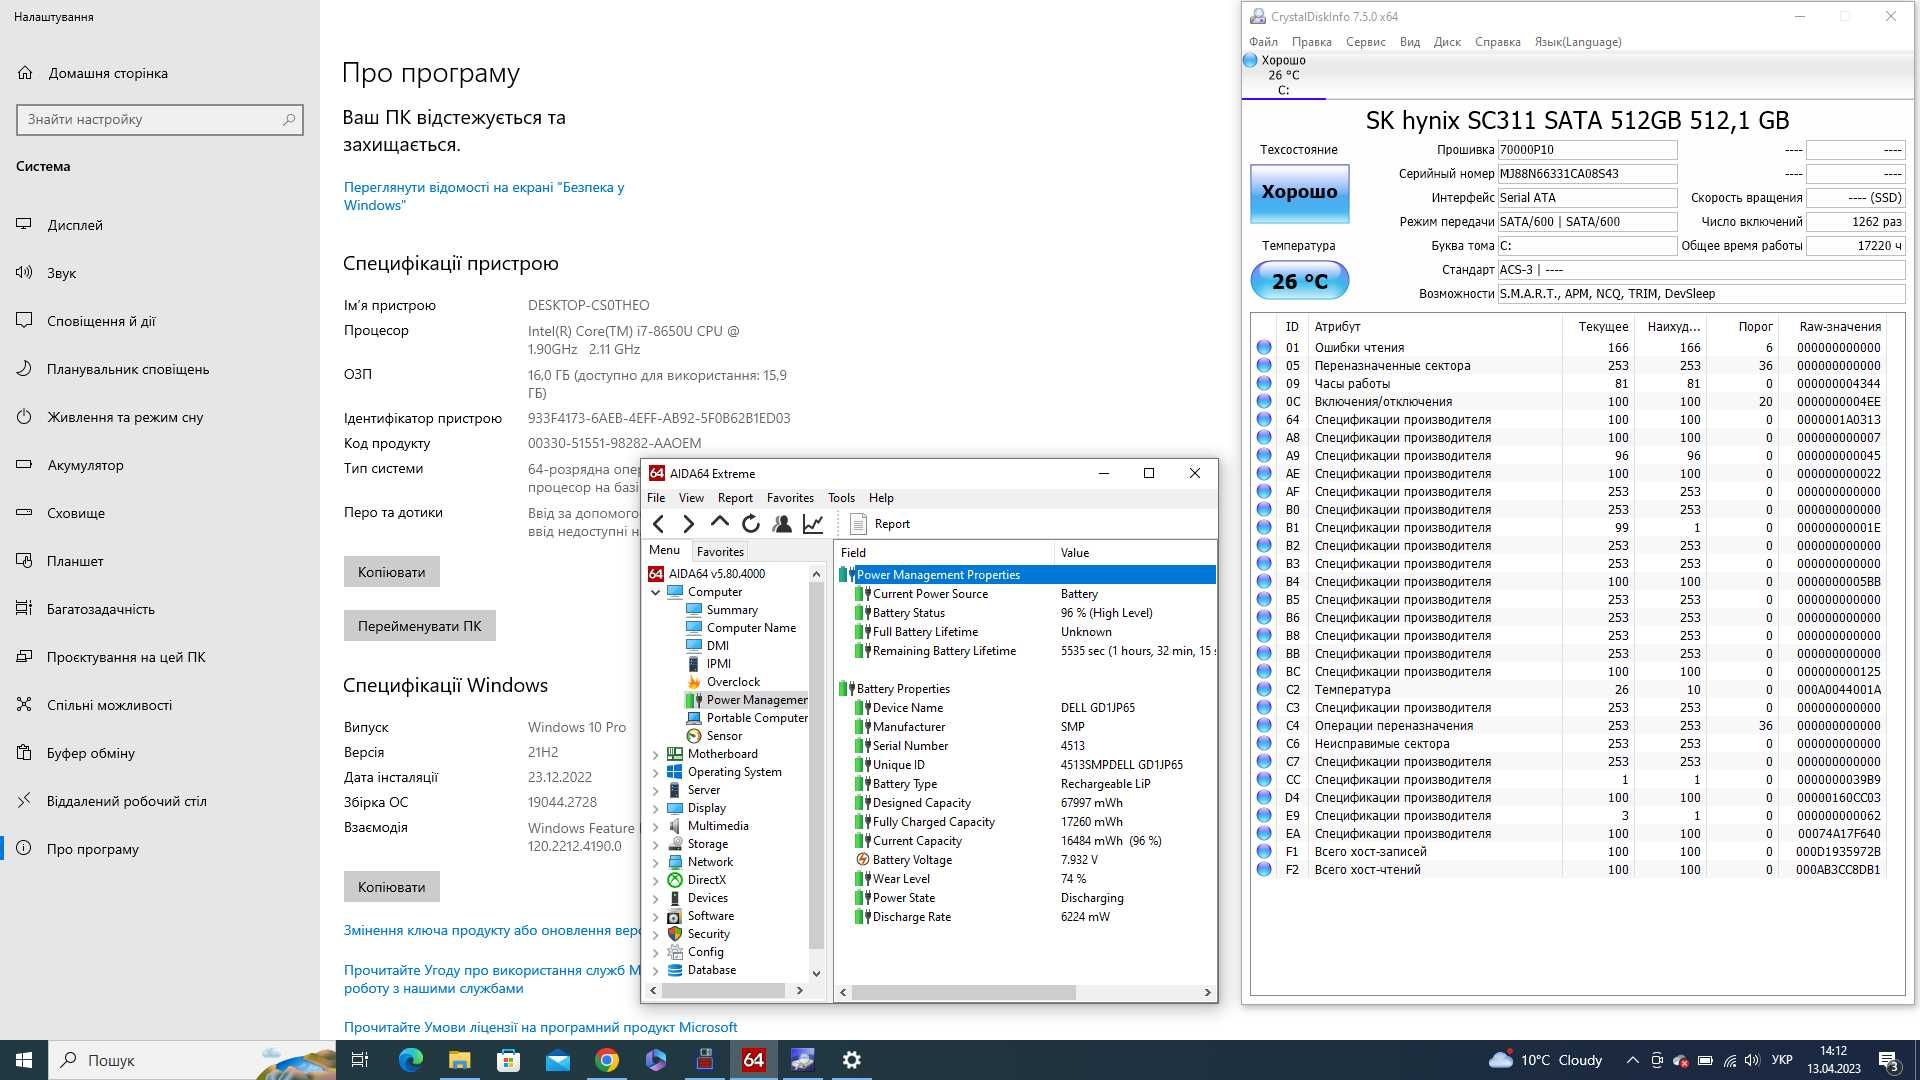
Task: Click AIDA64 tree vertical scrollbar down arrow
Action: (x=816, y=973)
